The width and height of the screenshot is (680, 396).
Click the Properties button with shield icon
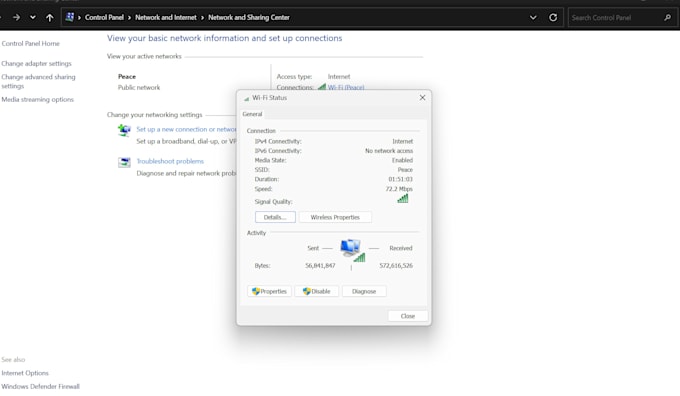269,291
